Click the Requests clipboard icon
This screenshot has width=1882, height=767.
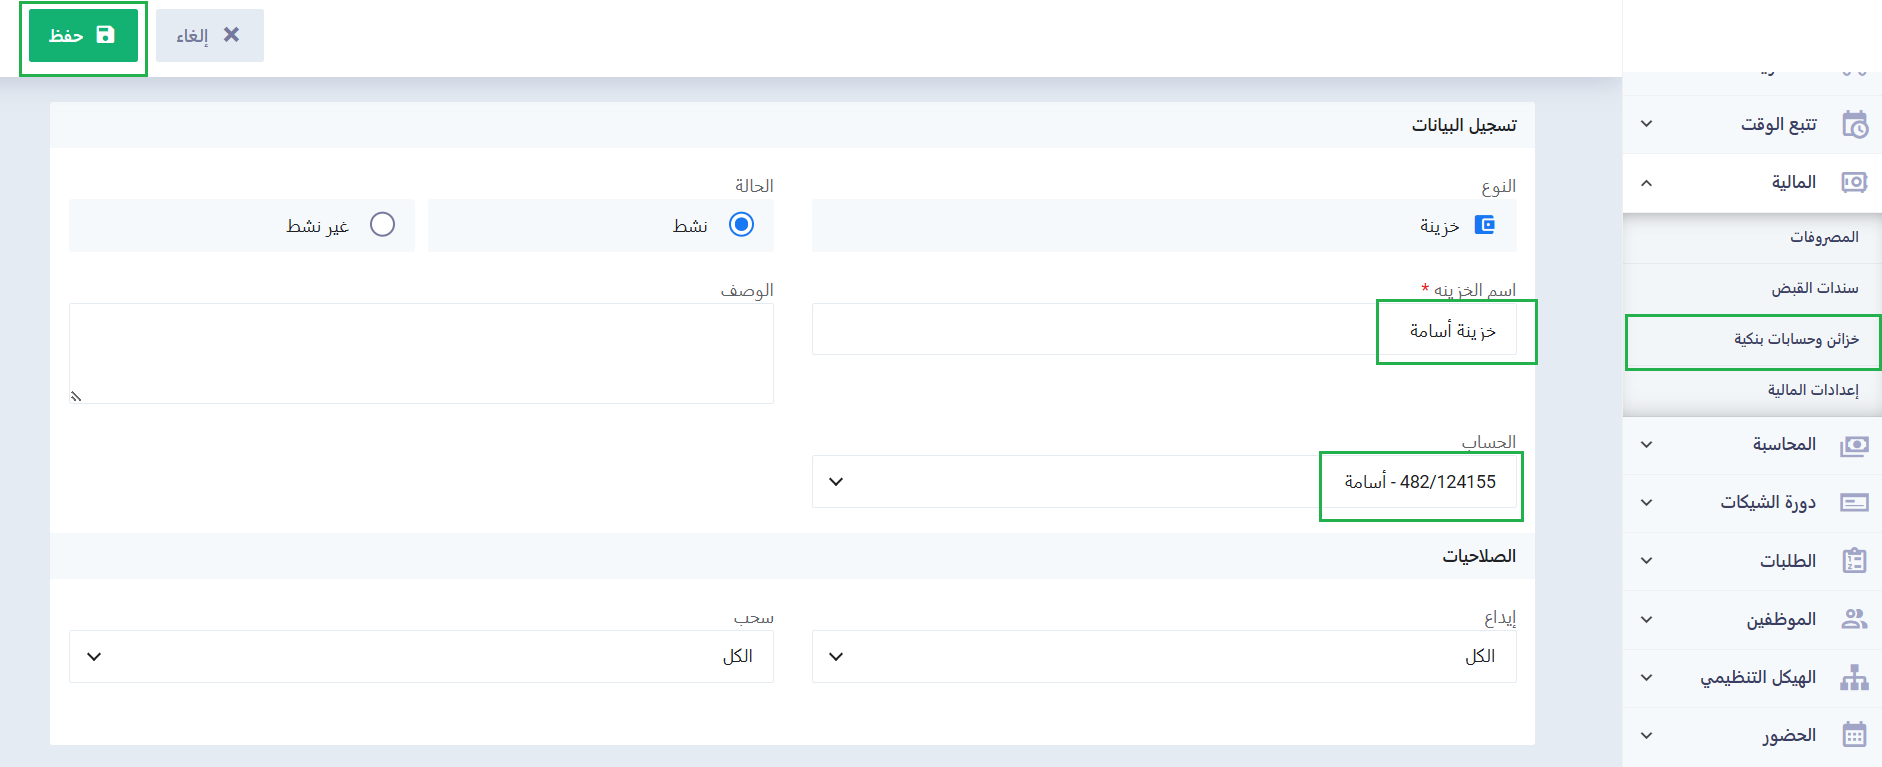point(1854,560)
